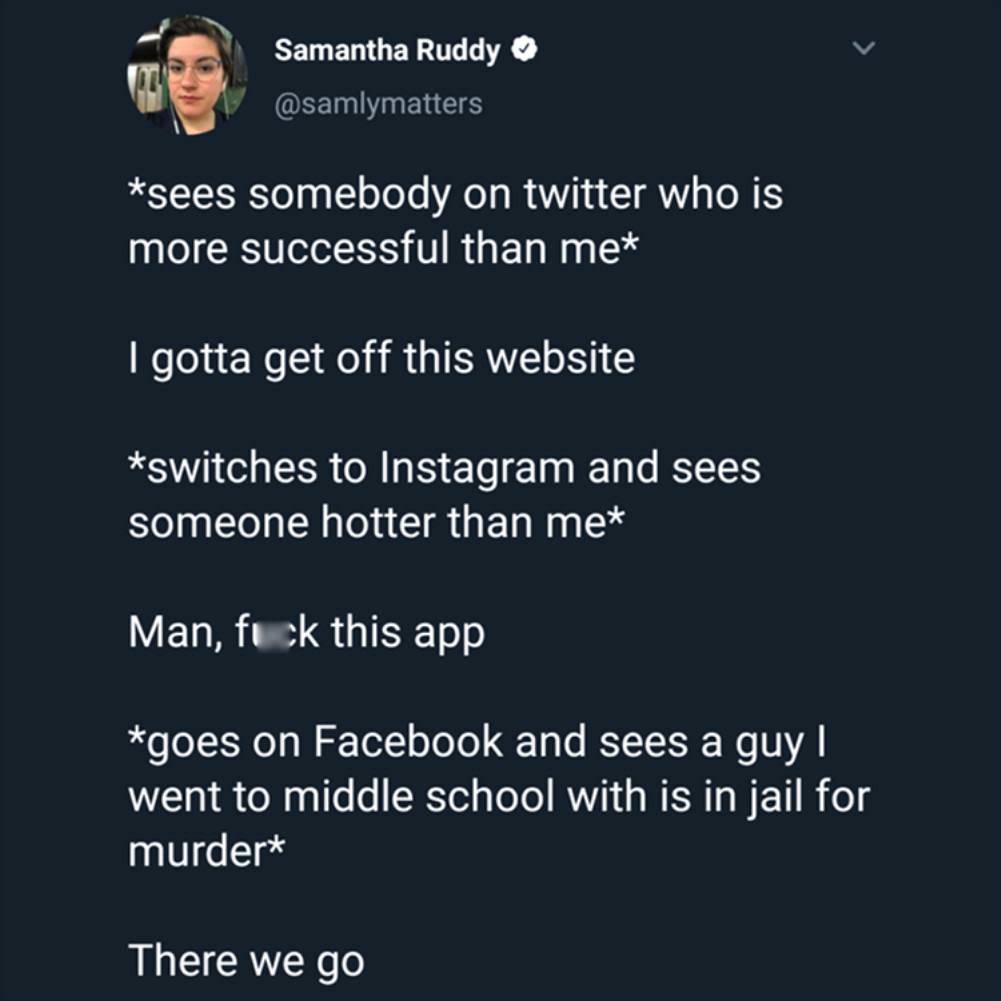Image resolution: width=1001 pixels, height=1001 pixels.
Task: Expand the tweet options chevron
Action: click(863, 48)
